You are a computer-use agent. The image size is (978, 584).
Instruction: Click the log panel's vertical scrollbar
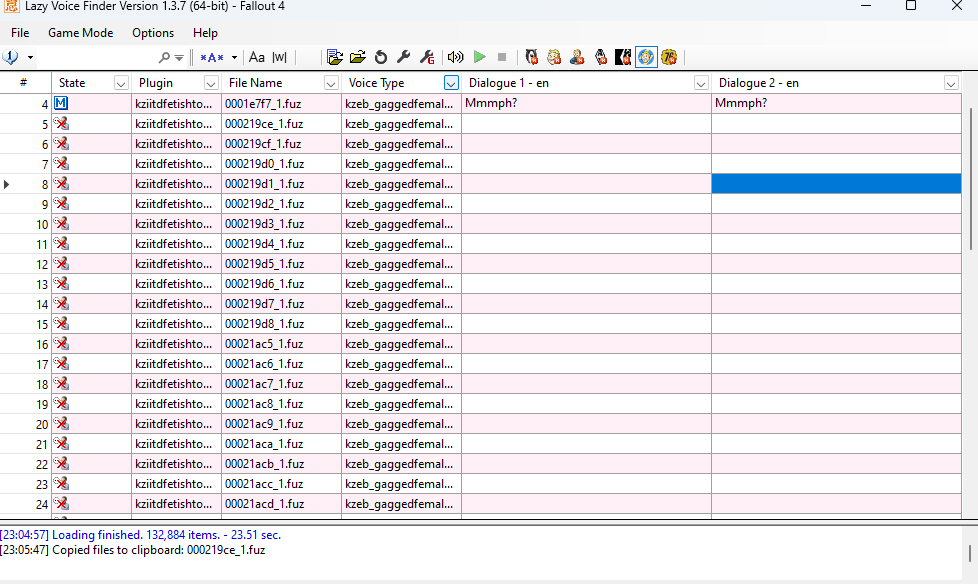tap(970, 553)
